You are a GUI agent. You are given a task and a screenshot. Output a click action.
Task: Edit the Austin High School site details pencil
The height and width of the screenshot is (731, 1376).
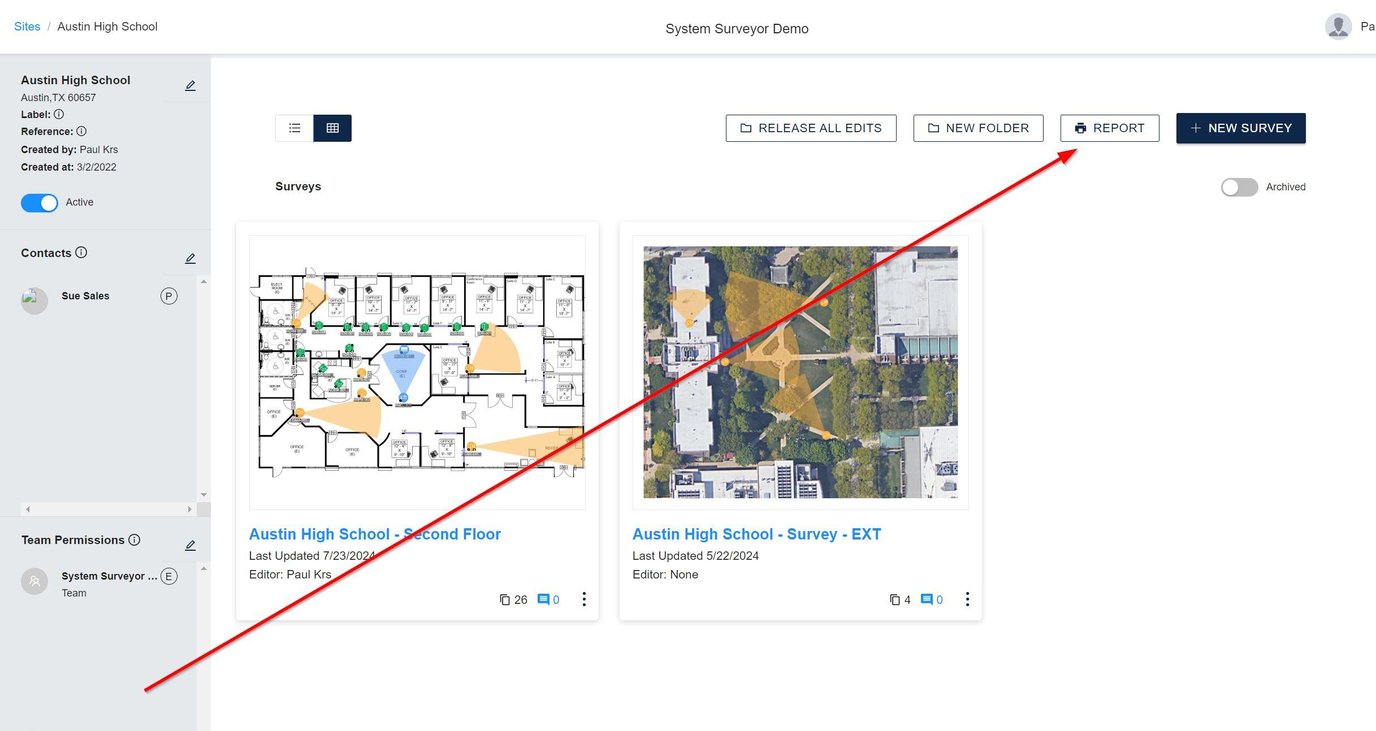click(x=189, y=86)
